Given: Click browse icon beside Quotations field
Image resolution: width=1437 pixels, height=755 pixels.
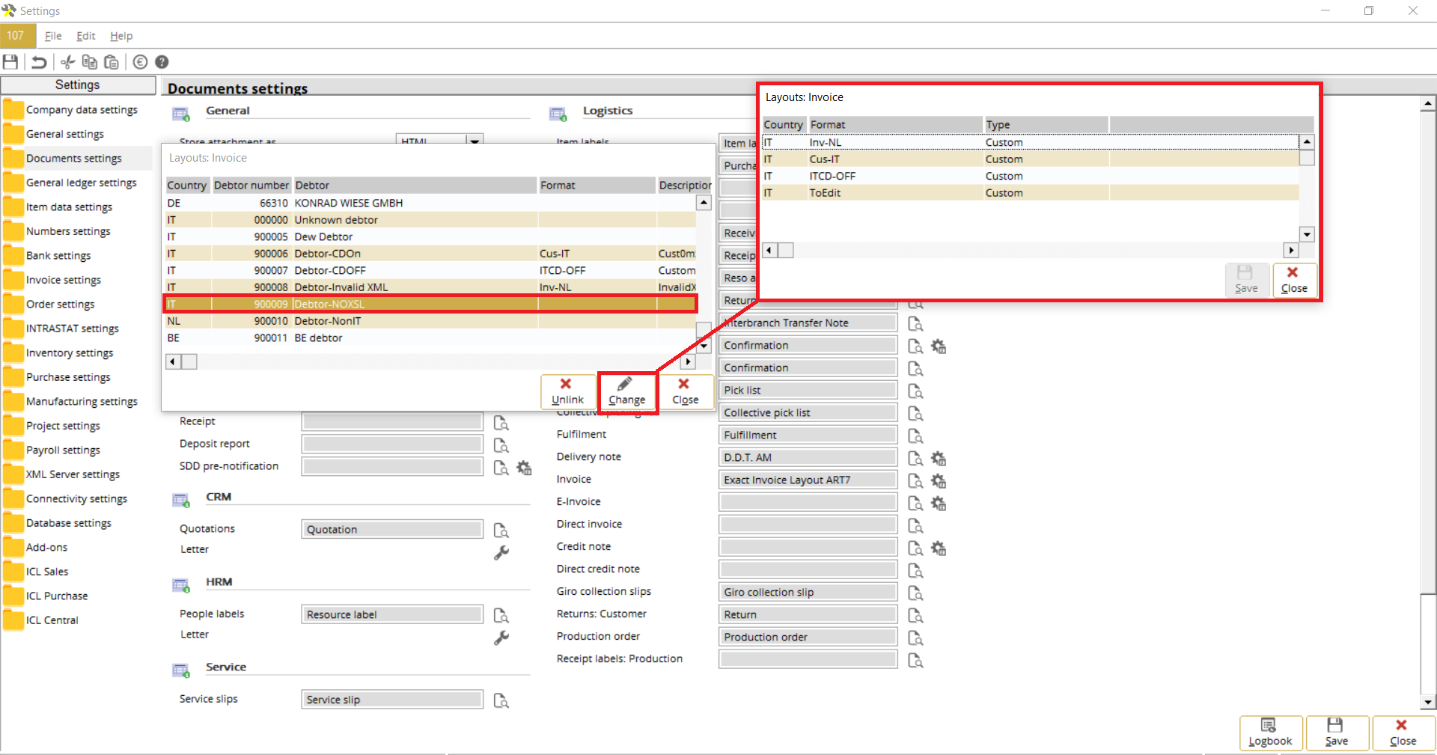Looking at the screenshot, I should pyautogui.click(x=501, y=530).
